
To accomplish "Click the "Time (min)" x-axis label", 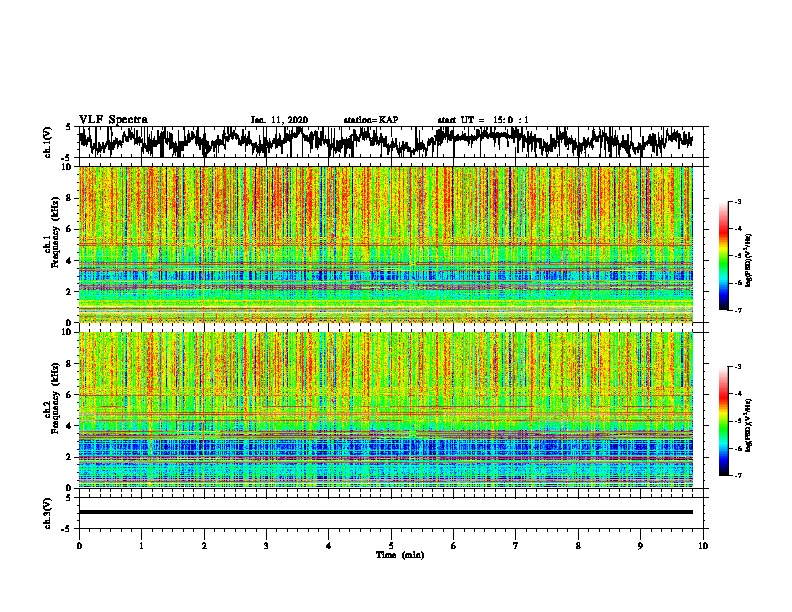I will point(400,555).
